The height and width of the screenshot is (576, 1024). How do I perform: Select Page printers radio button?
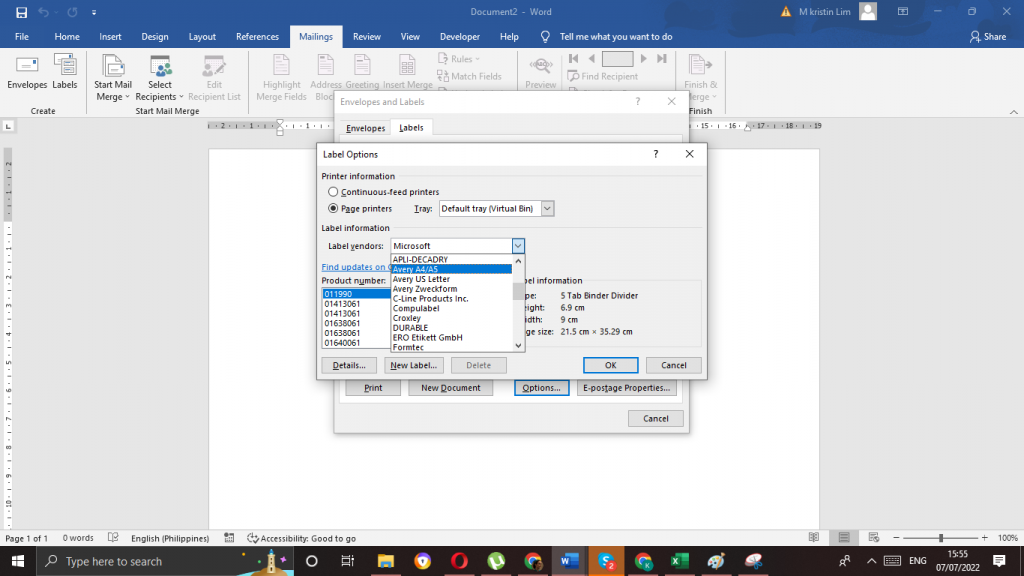tap(333, 208)
